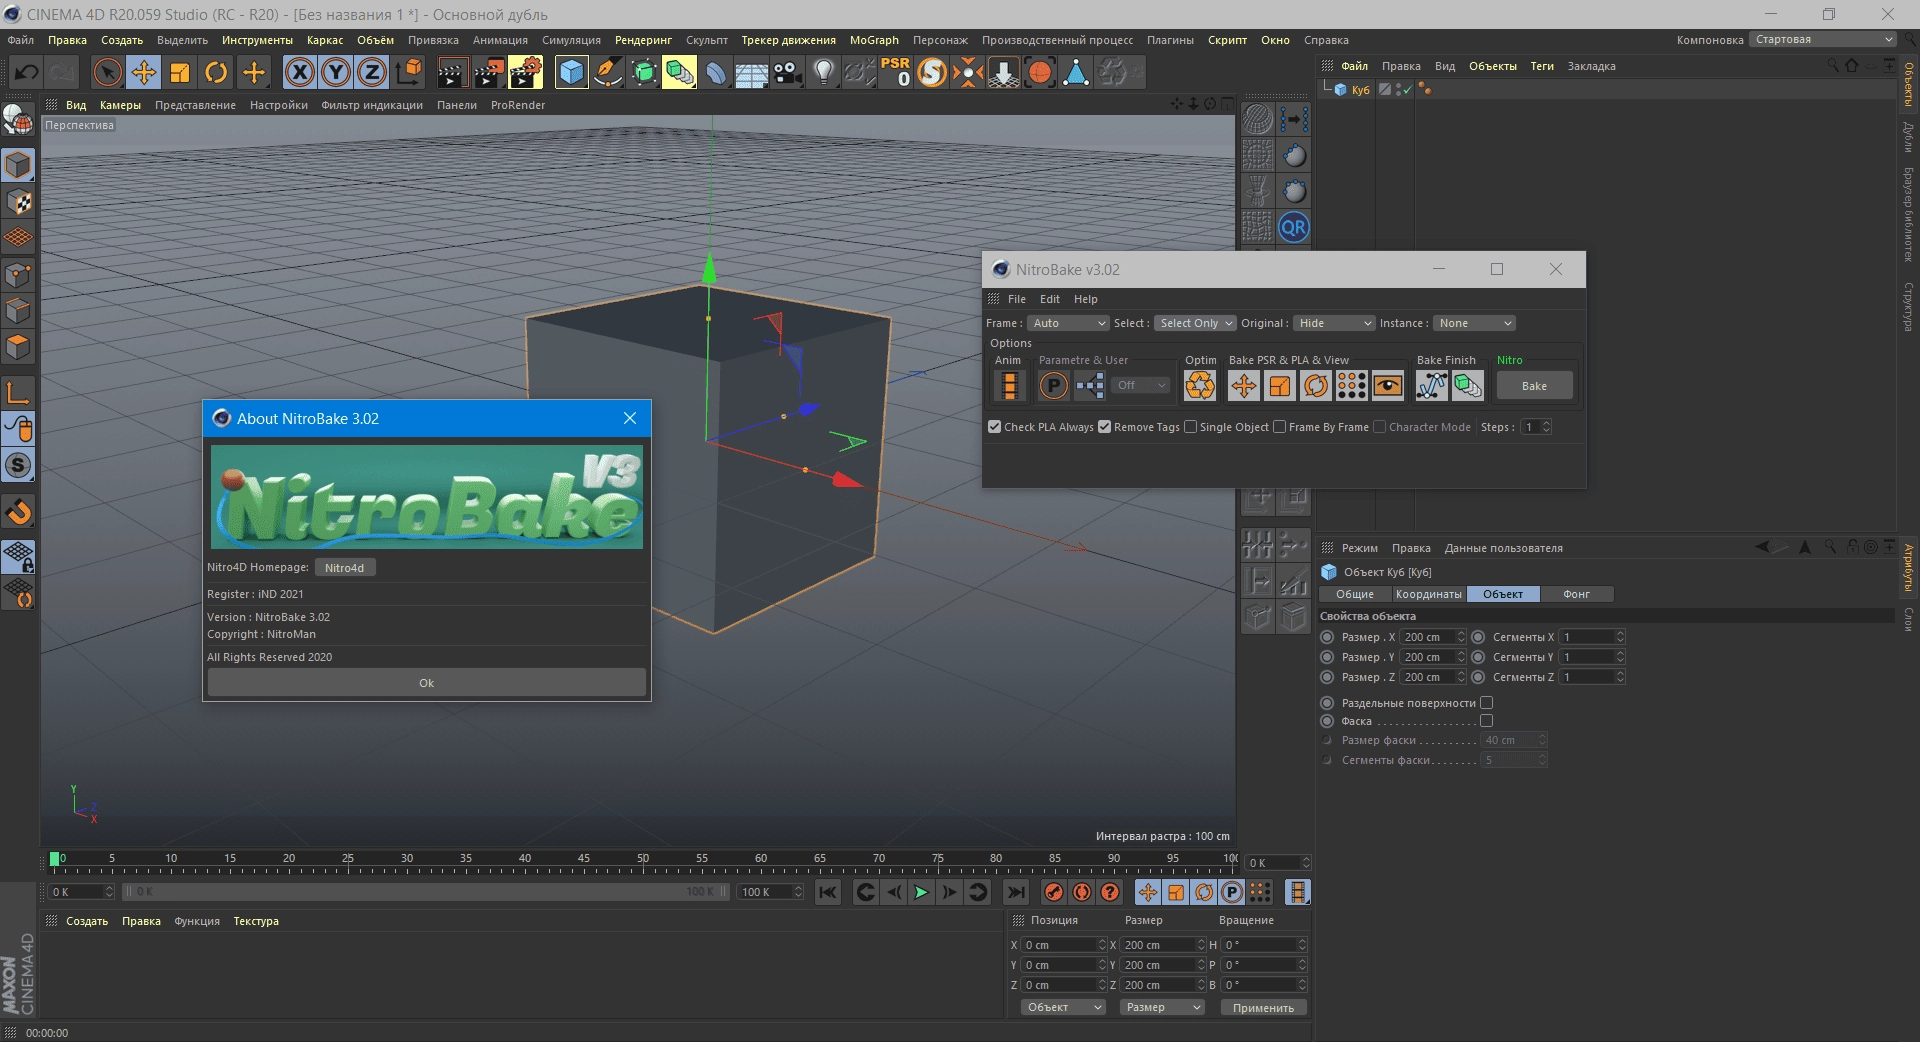Screen dimensions: 1920x1042
Task: Toggle NitroBake Bake View eye icon
Action: [1388, 385]
